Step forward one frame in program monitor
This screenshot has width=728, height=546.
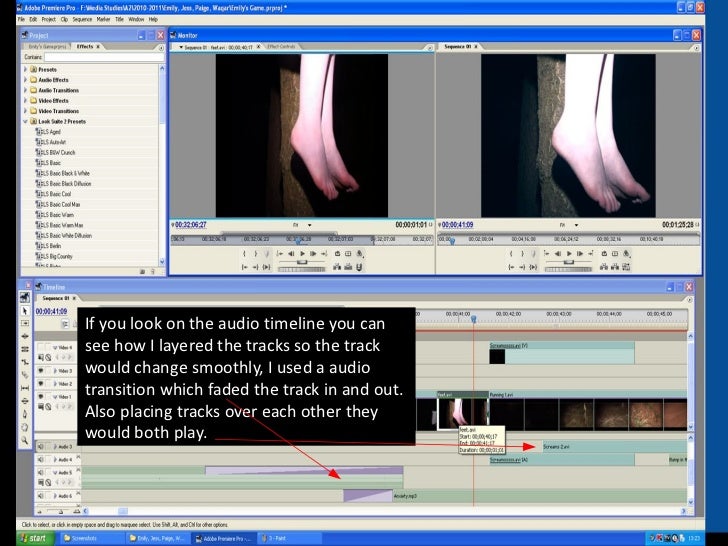point(580,254)
